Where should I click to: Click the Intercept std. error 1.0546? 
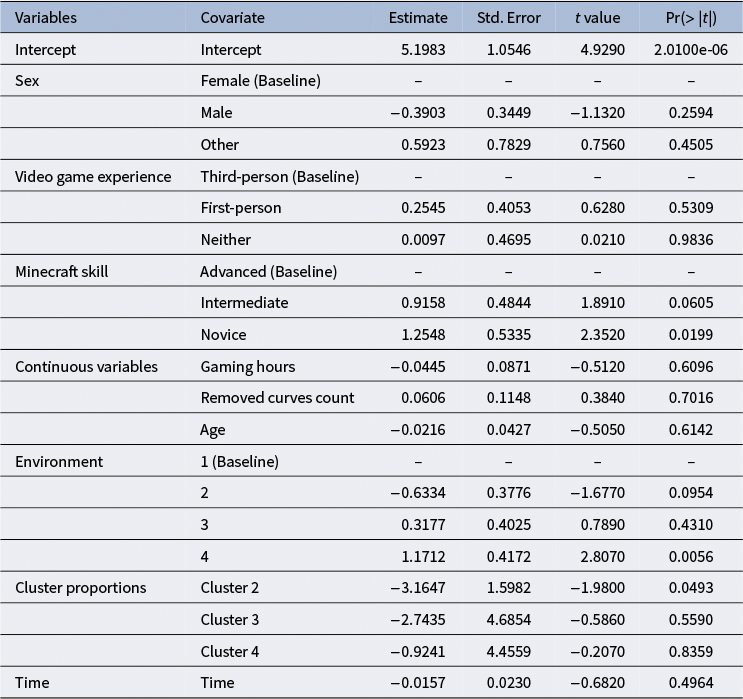coord(508,50)
